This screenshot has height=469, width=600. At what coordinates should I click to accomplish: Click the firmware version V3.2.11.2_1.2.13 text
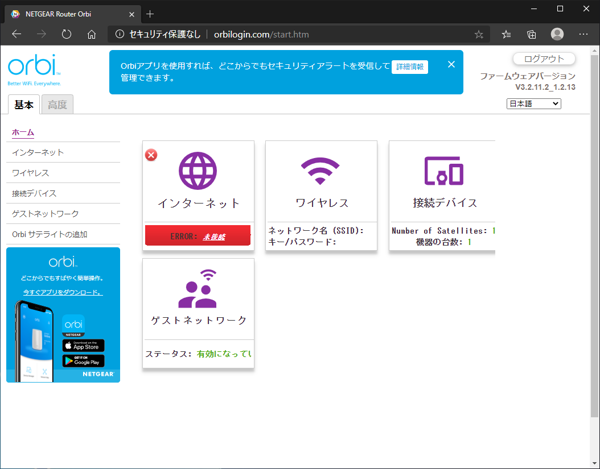click(x=545, y=87)
